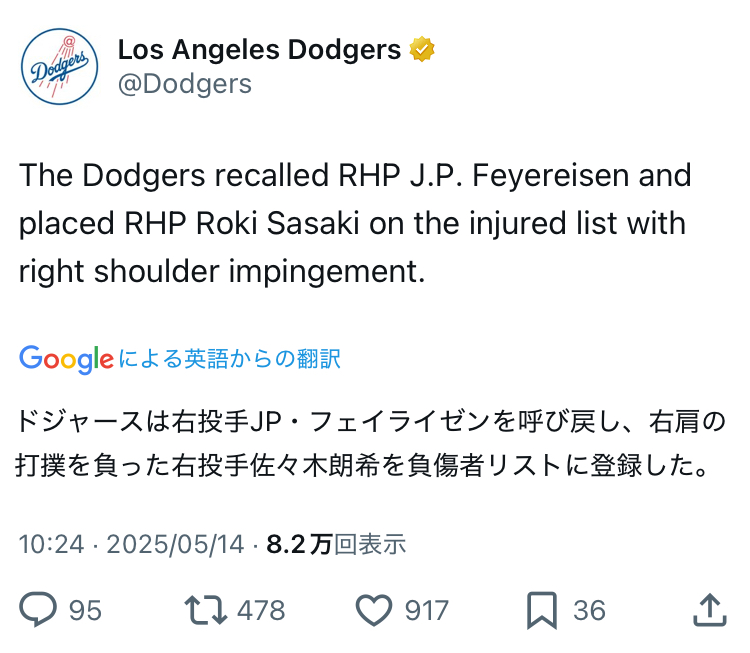750x653 pixels.
Task: Open the reply speech bubble icon
Action: [x=38, y=609]
